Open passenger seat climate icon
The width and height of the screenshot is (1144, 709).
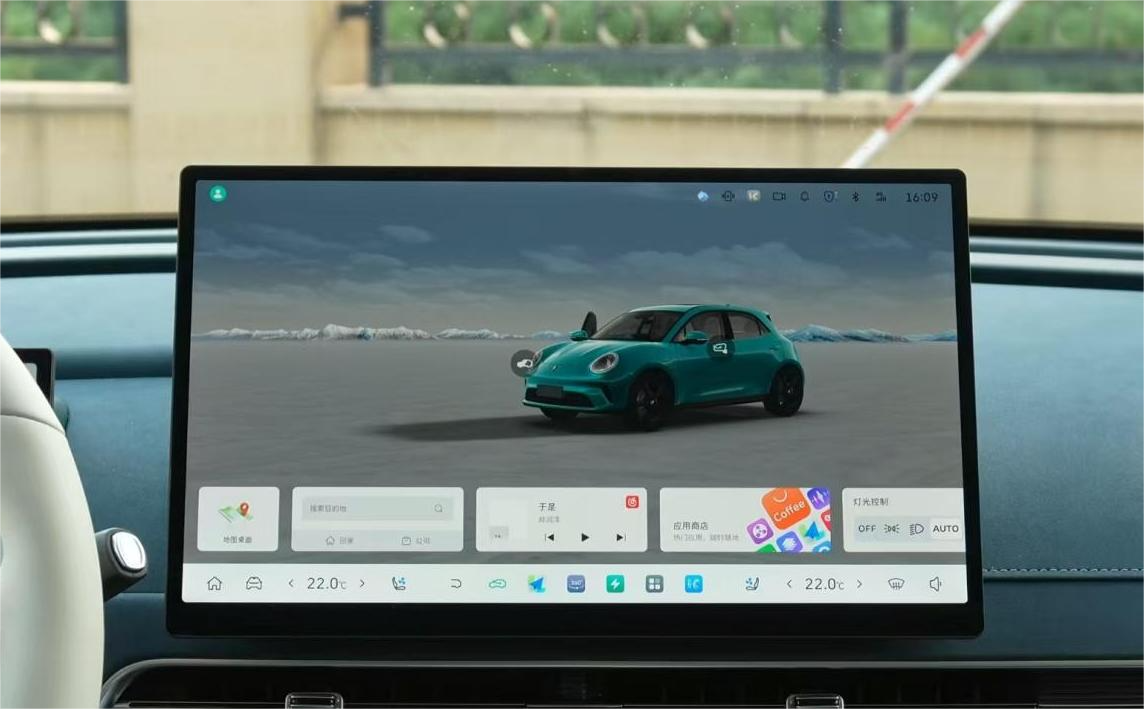click(x=752, y=584)
